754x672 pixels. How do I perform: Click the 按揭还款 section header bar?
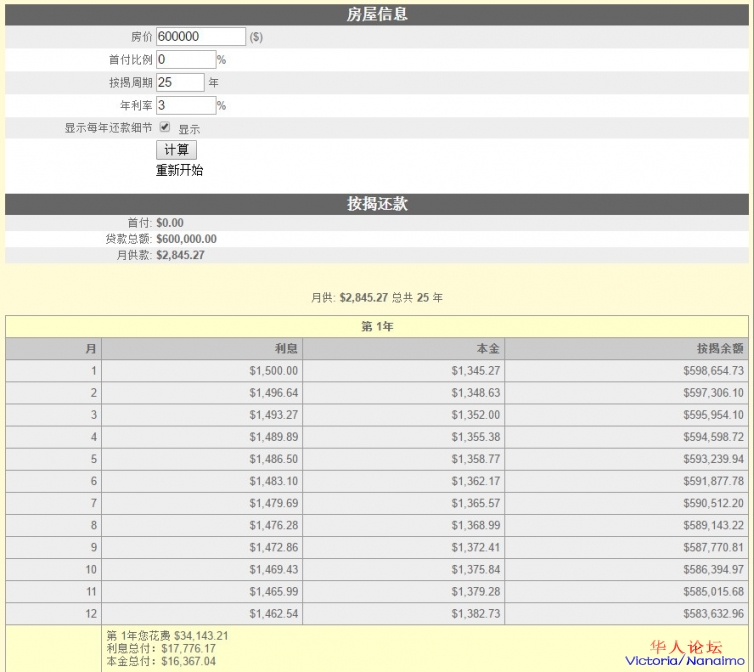pyautogui.click(x=377, y=204)
